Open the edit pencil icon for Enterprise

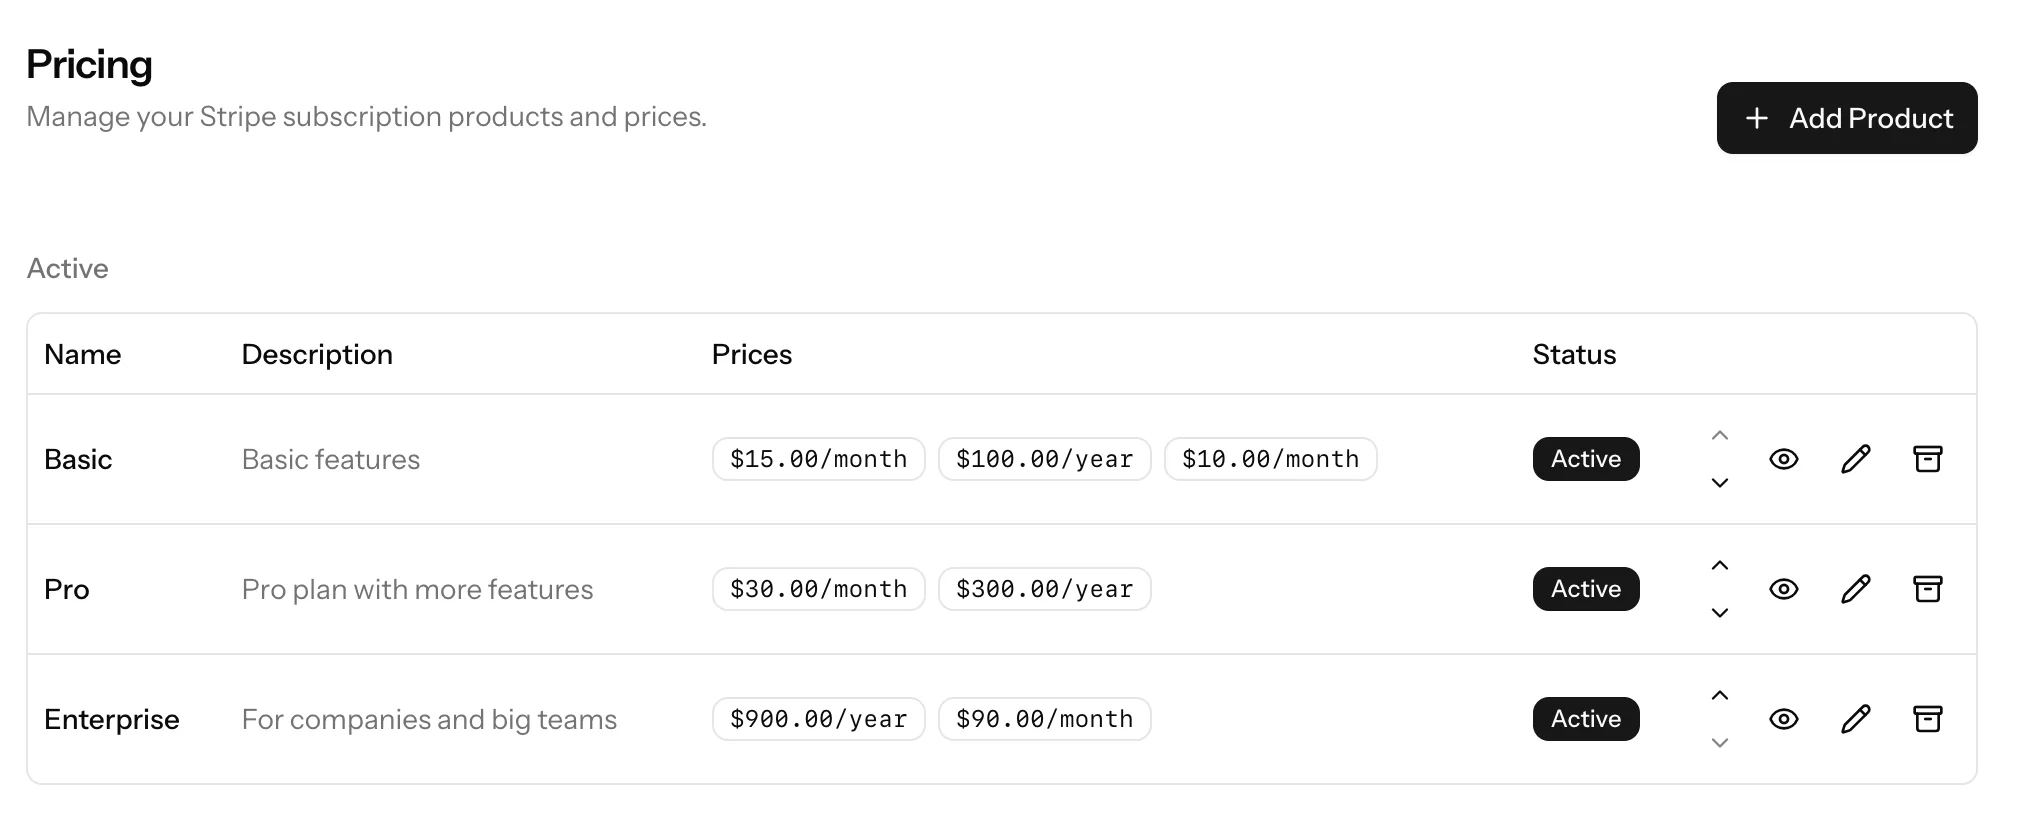1855,718
